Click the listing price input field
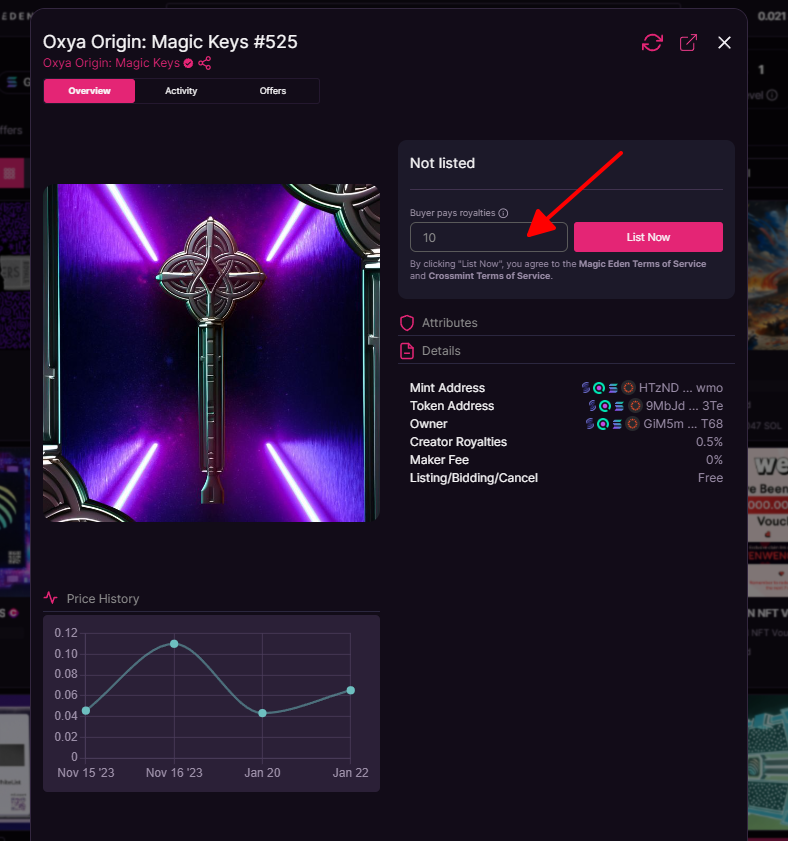 click(489, 237)
